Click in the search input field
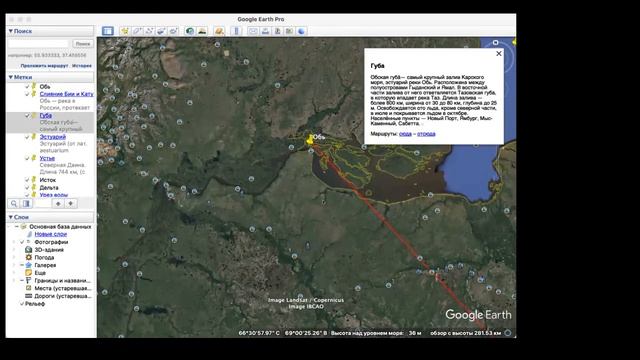 pyautogui.click(x=38, y=44)
